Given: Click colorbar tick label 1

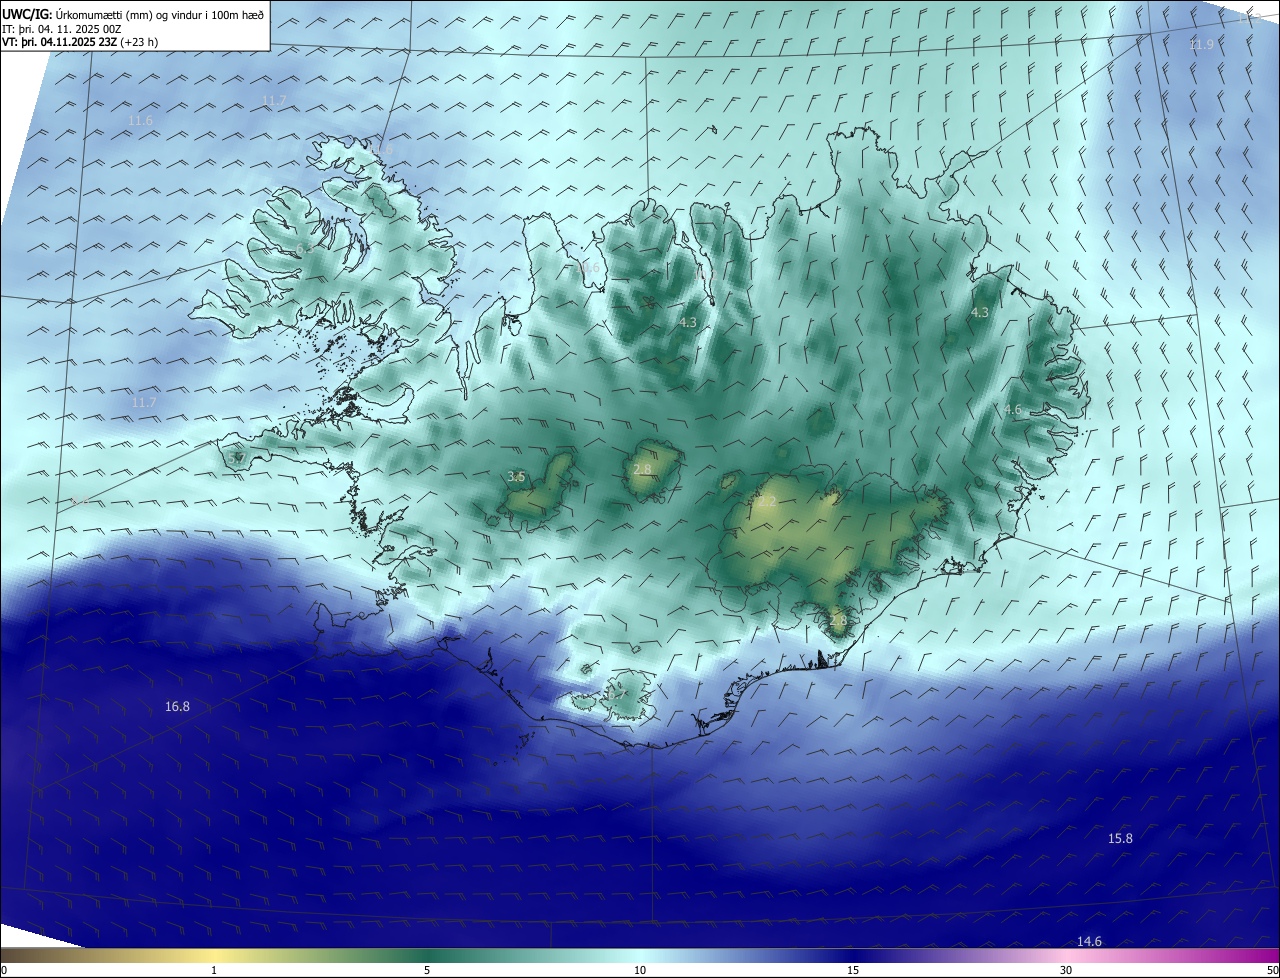Looking at the screenshot, I should coord(214,970).
